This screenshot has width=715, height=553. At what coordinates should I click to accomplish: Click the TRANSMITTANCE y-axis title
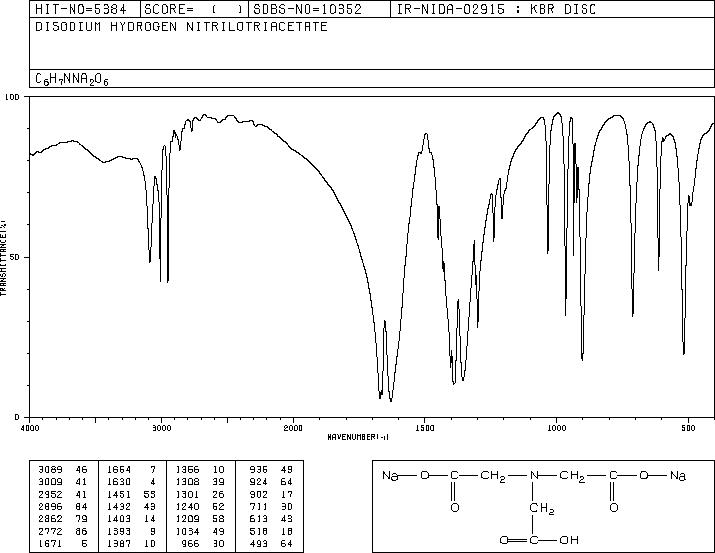(4, 257)
